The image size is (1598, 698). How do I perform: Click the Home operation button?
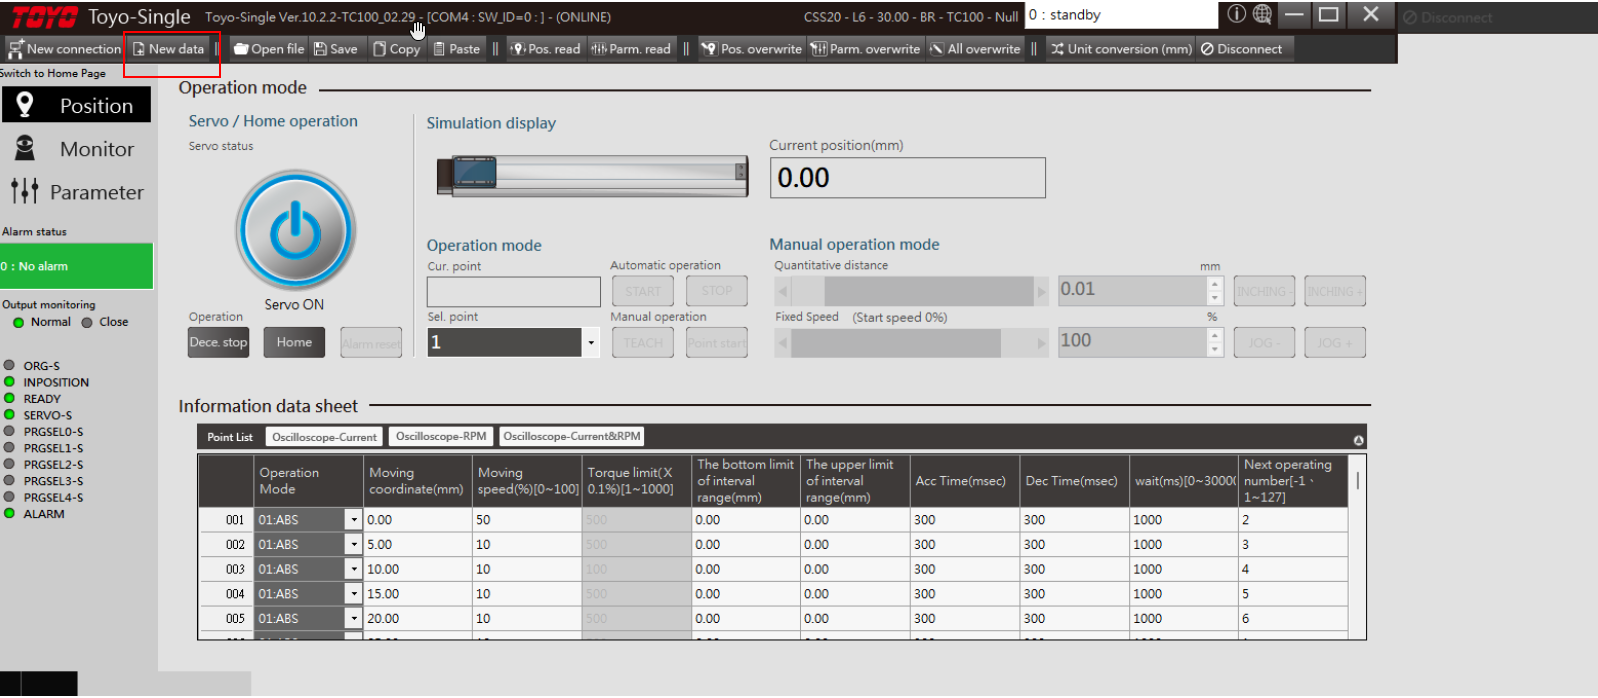tap(294, 342)
